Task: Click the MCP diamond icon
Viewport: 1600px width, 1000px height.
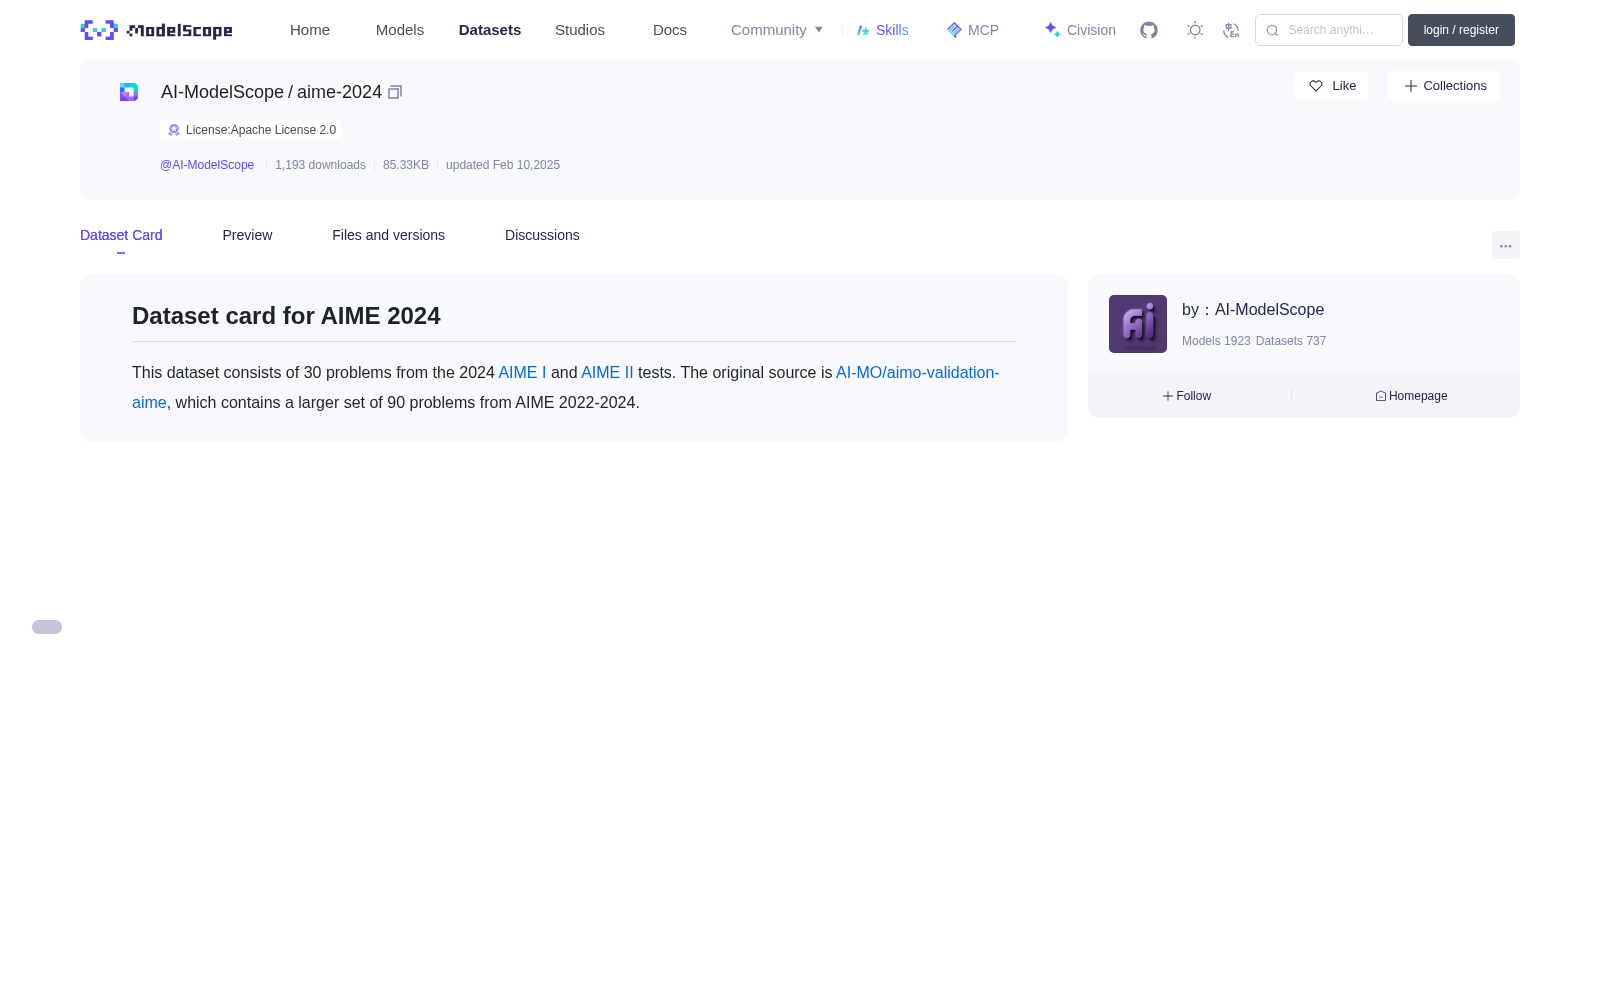Action: pyautogui.click(x=954, y=30)
